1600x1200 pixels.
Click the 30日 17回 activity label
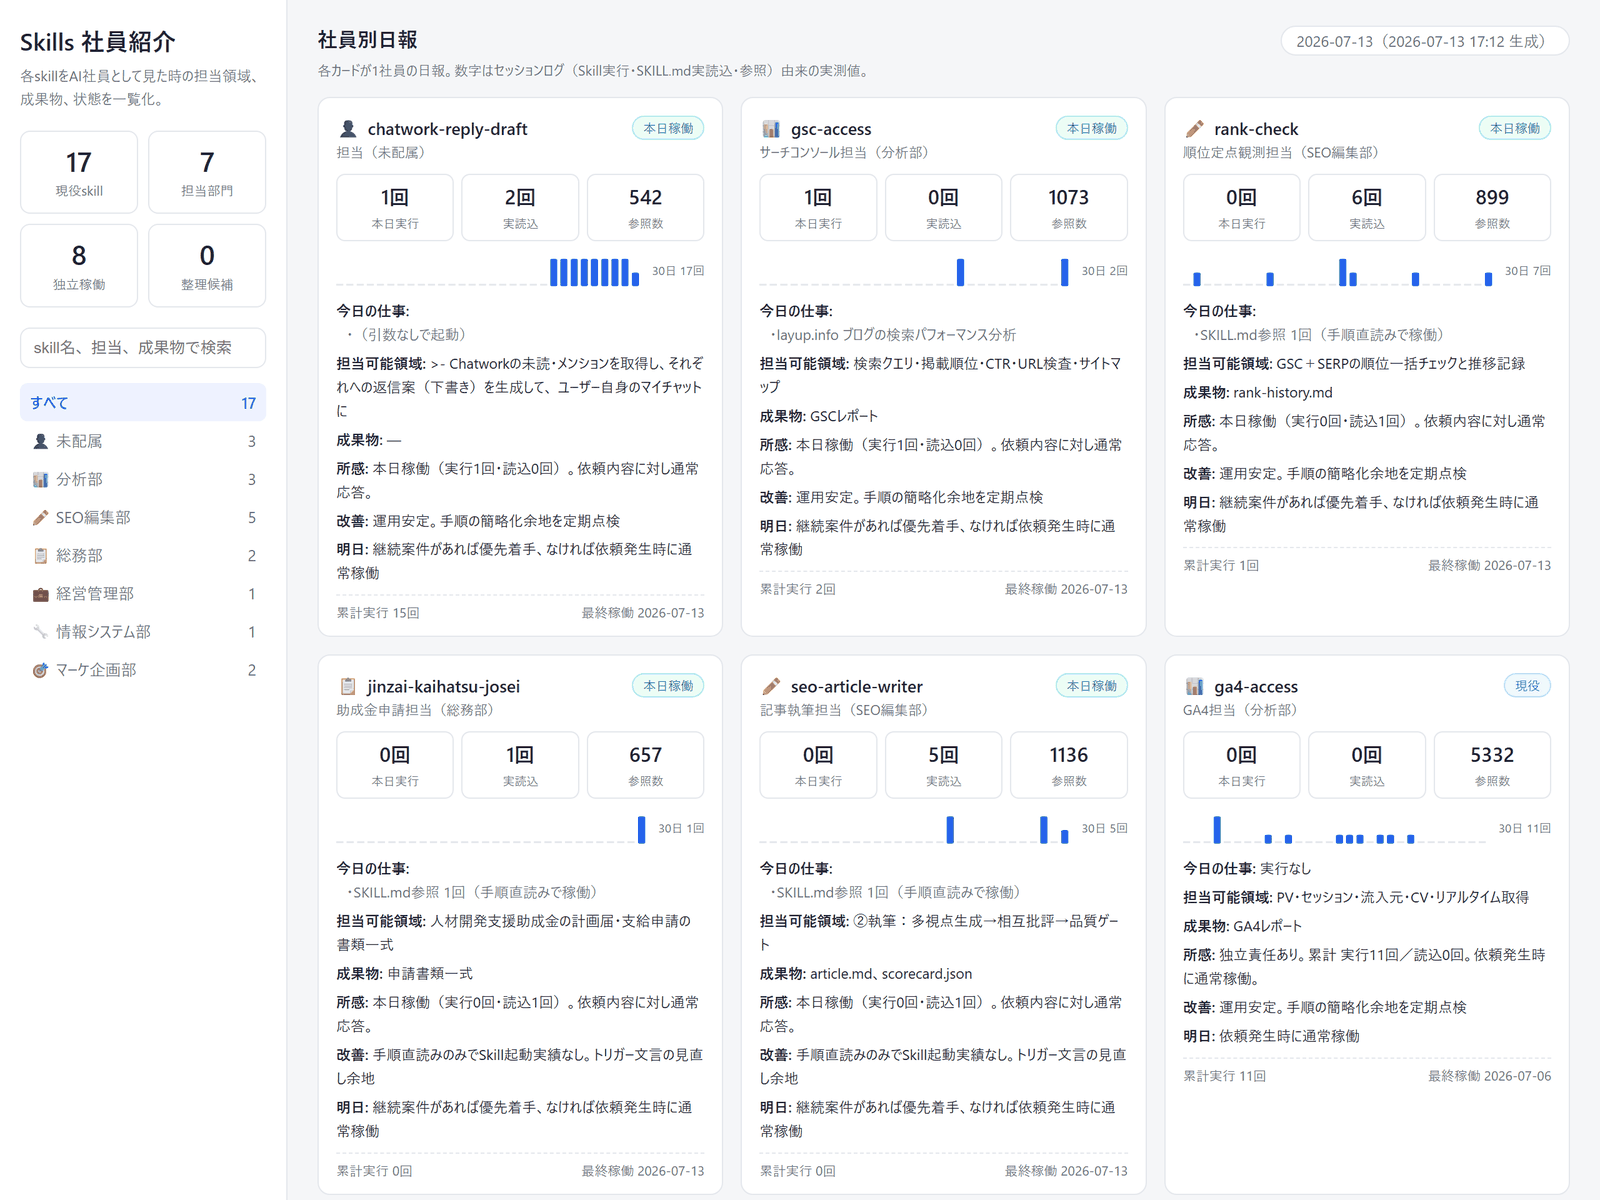(x=678, y=271)
